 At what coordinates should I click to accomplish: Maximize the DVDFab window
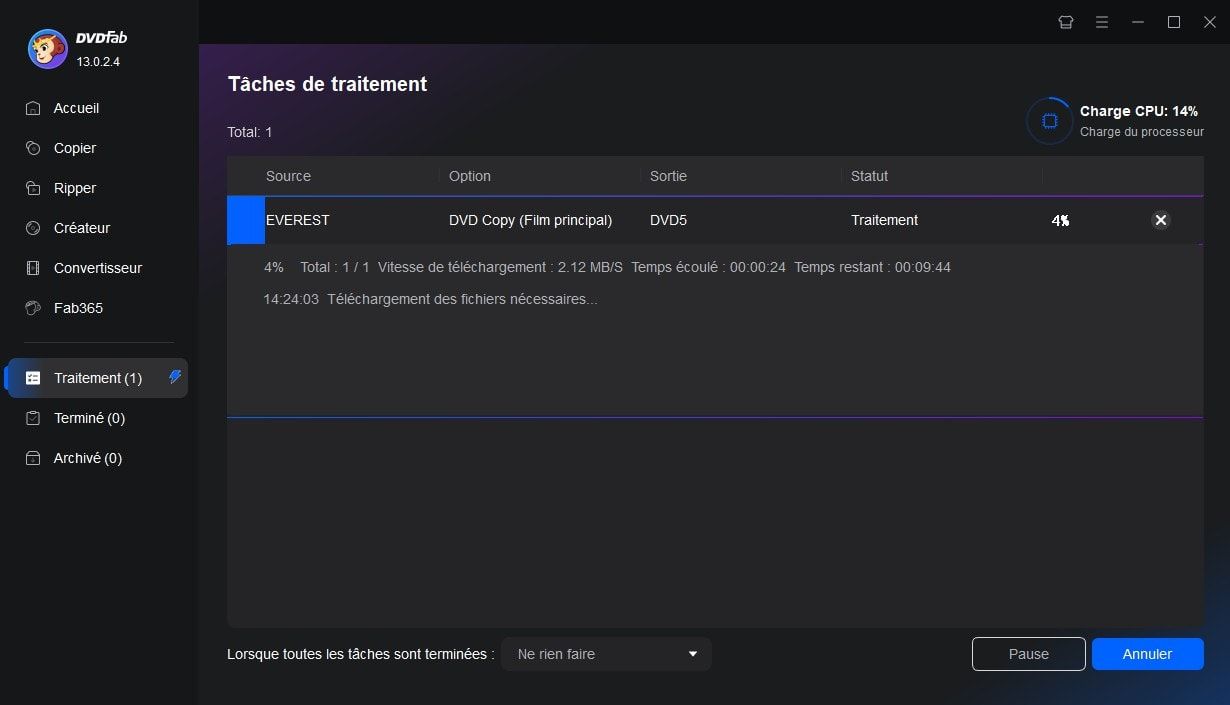click(1174, 22)
